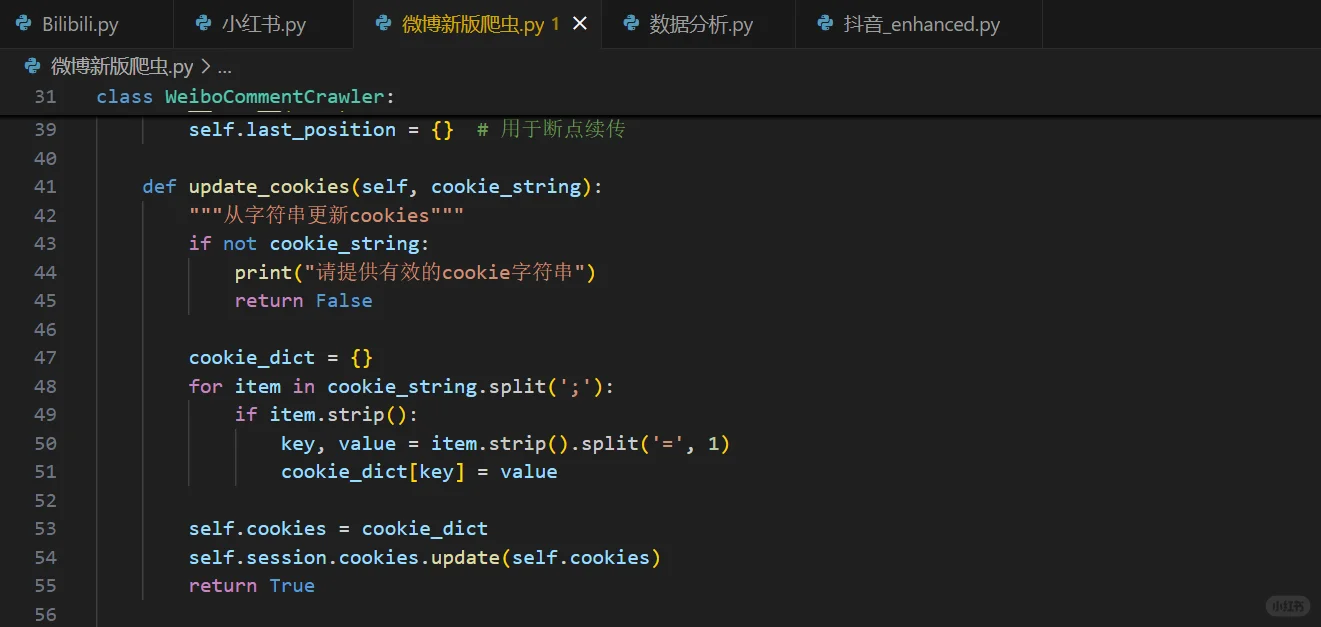Click the for loop split(';') line

click(401, 386)
